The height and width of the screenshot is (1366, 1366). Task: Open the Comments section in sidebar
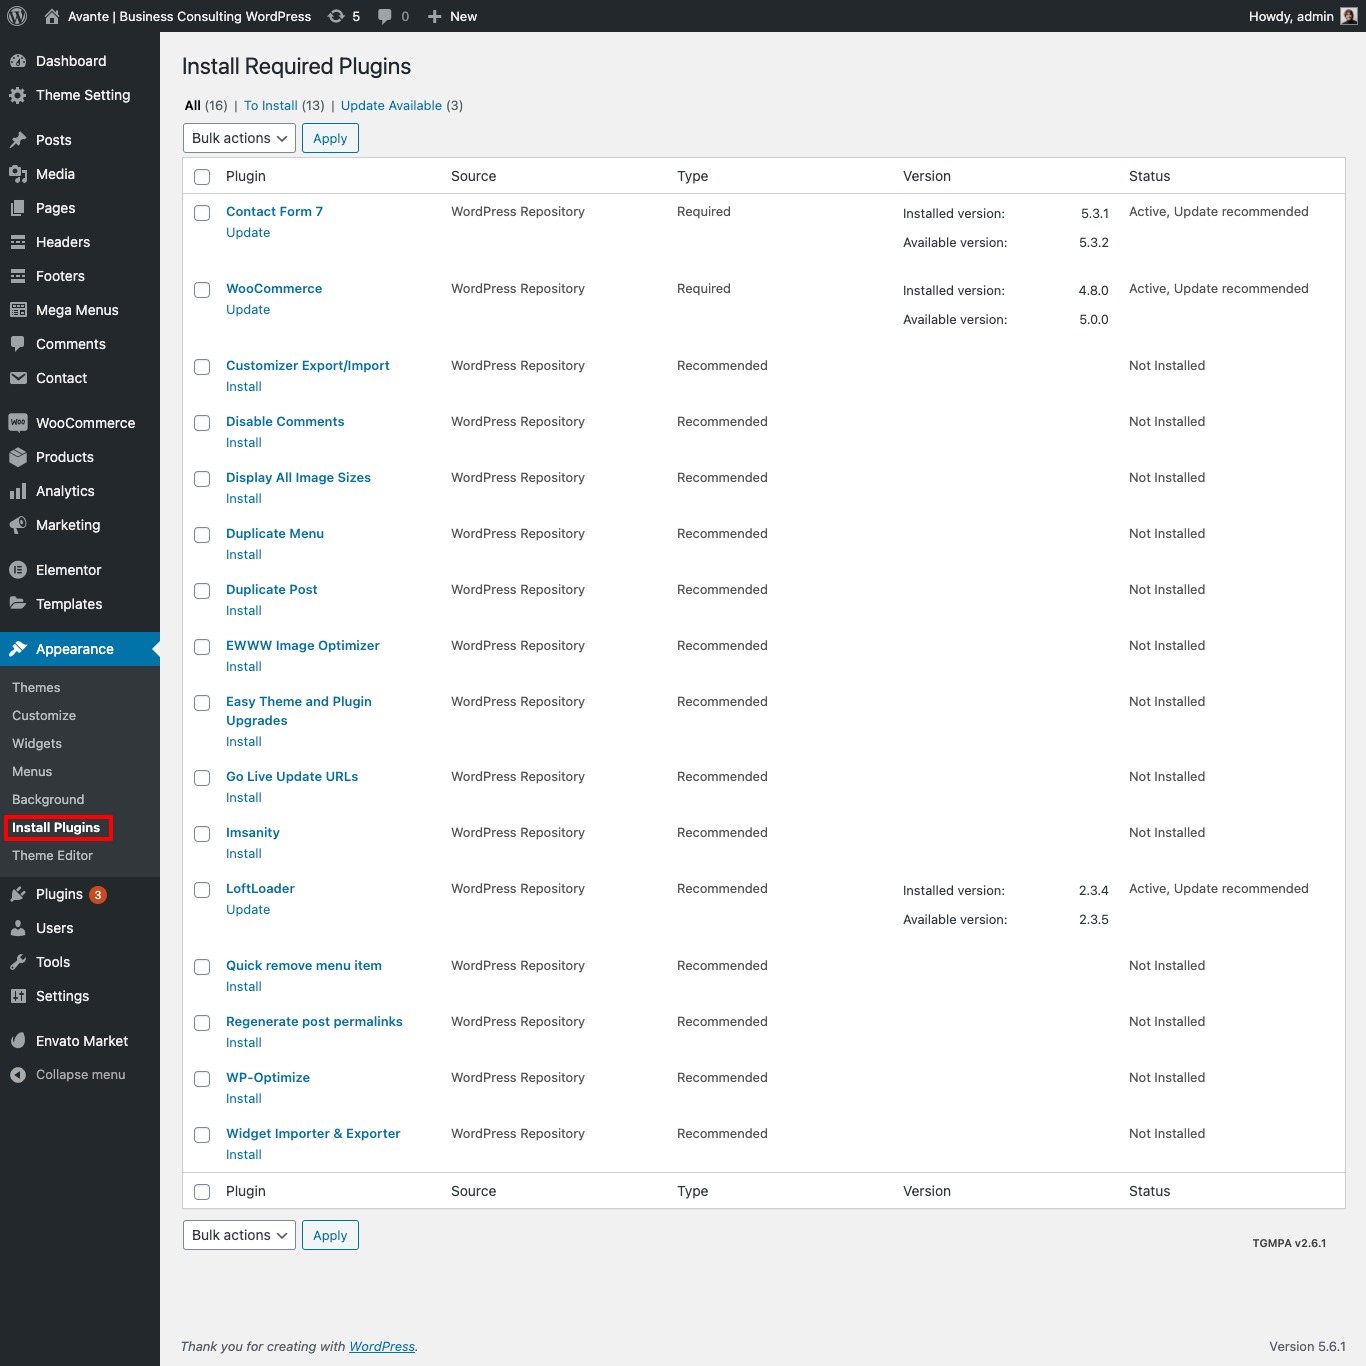[x=69, y=343]
